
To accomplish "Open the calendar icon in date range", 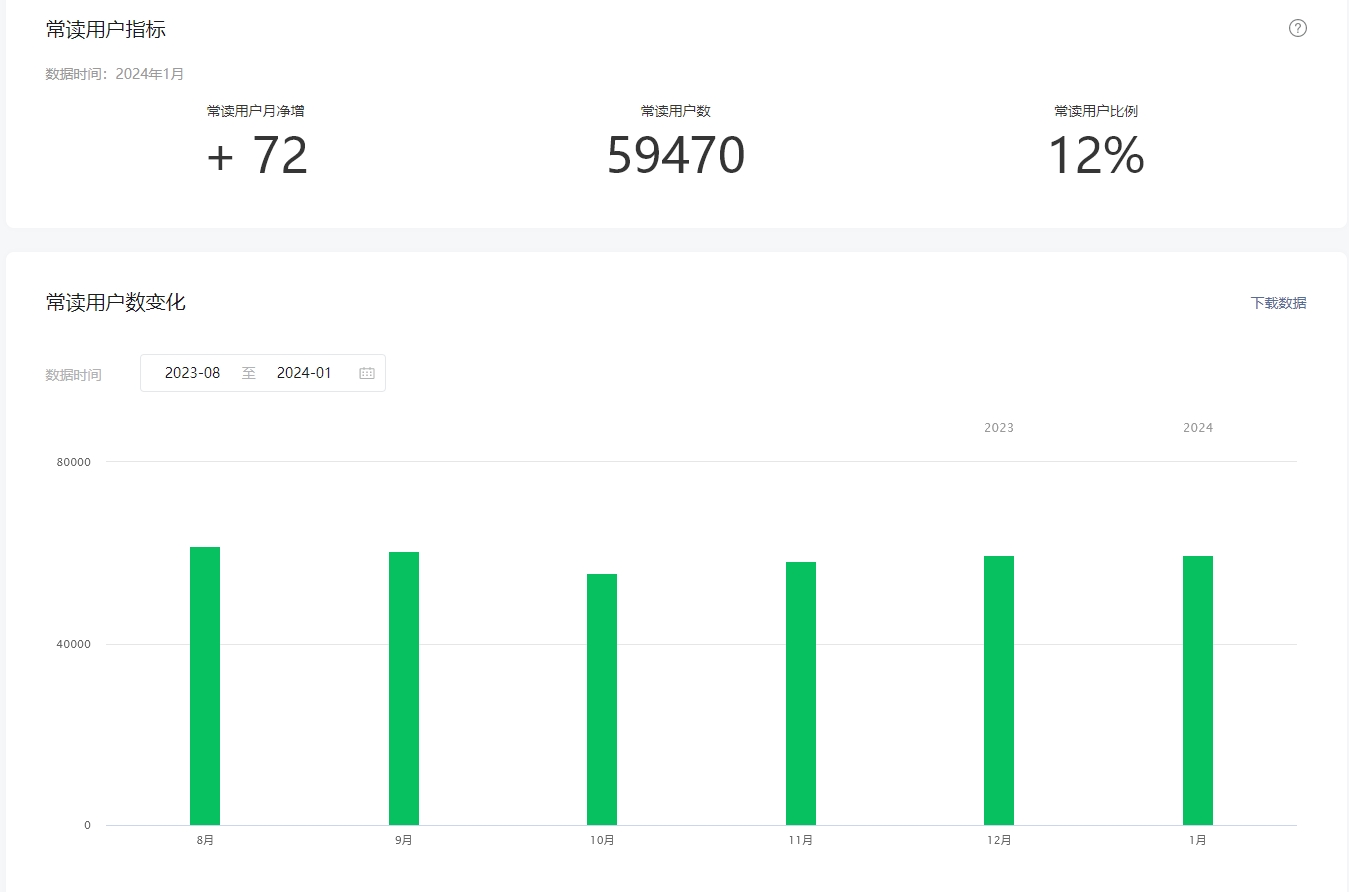I will [367, 373].
